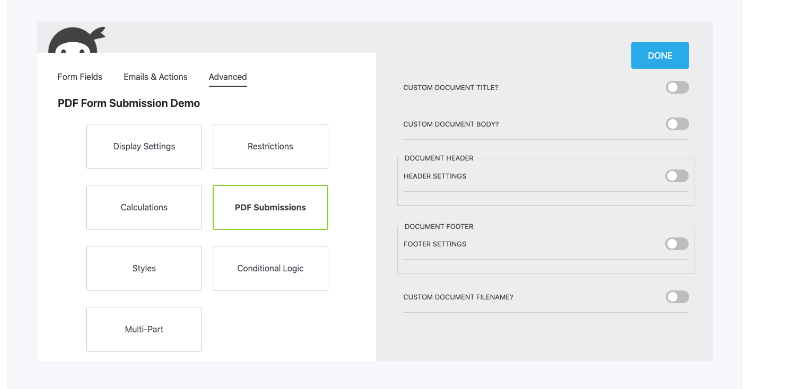
Task: Click the Footer Settings label text
Action: (435, 244)
